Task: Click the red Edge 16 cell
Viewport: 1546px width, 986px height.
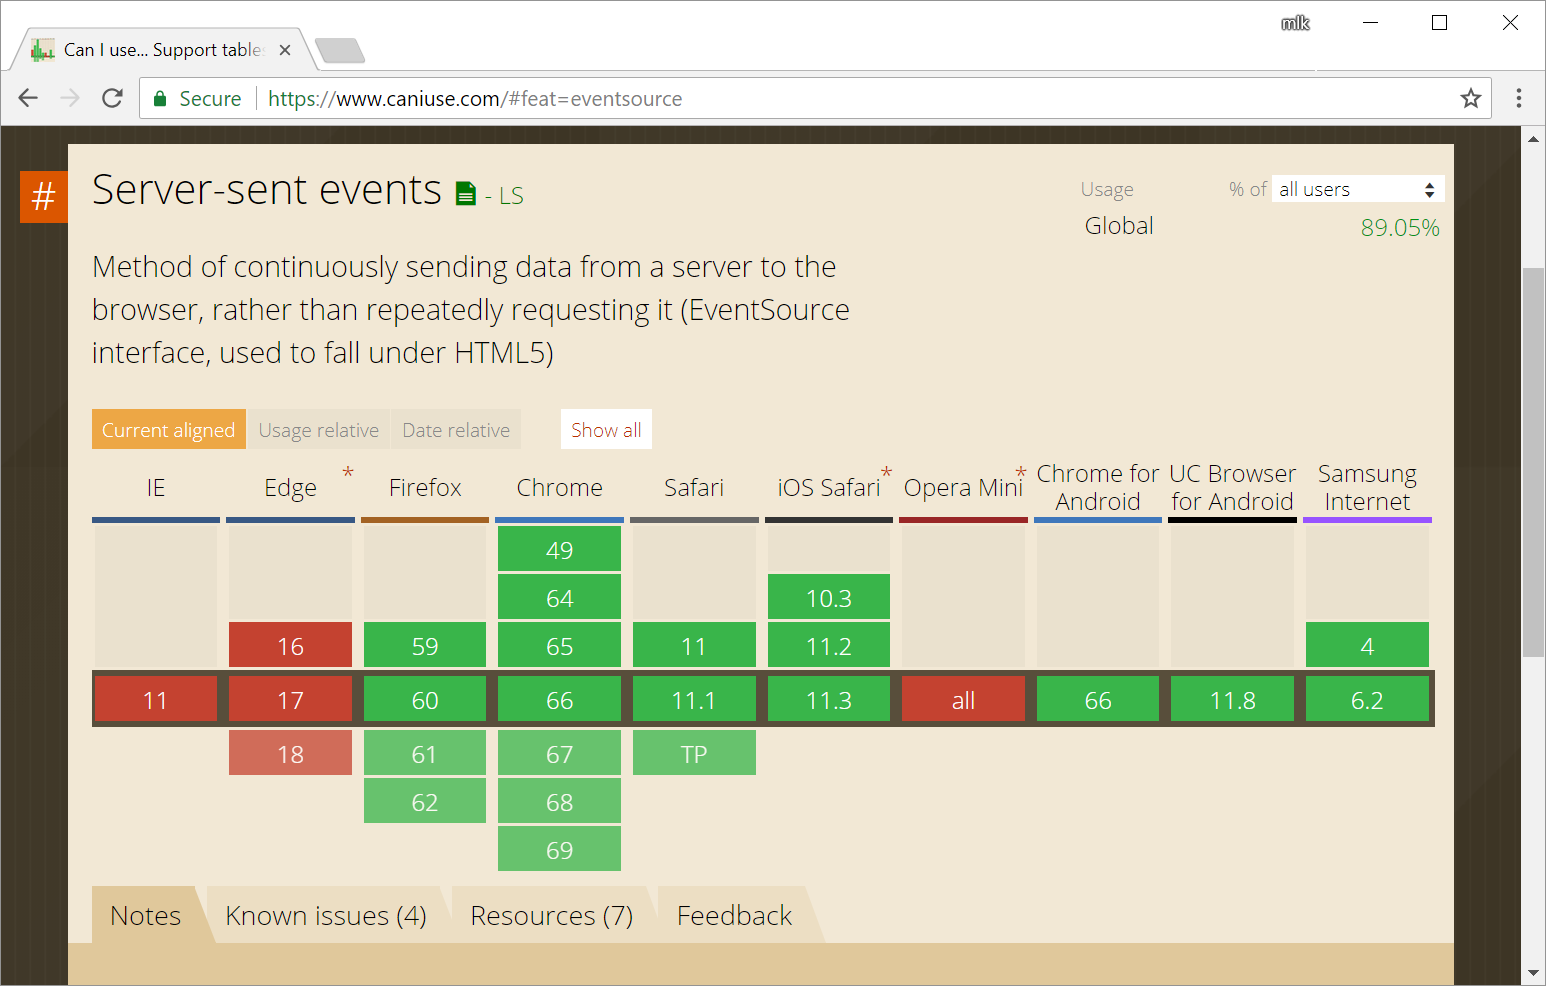Action: coord(290,645)
